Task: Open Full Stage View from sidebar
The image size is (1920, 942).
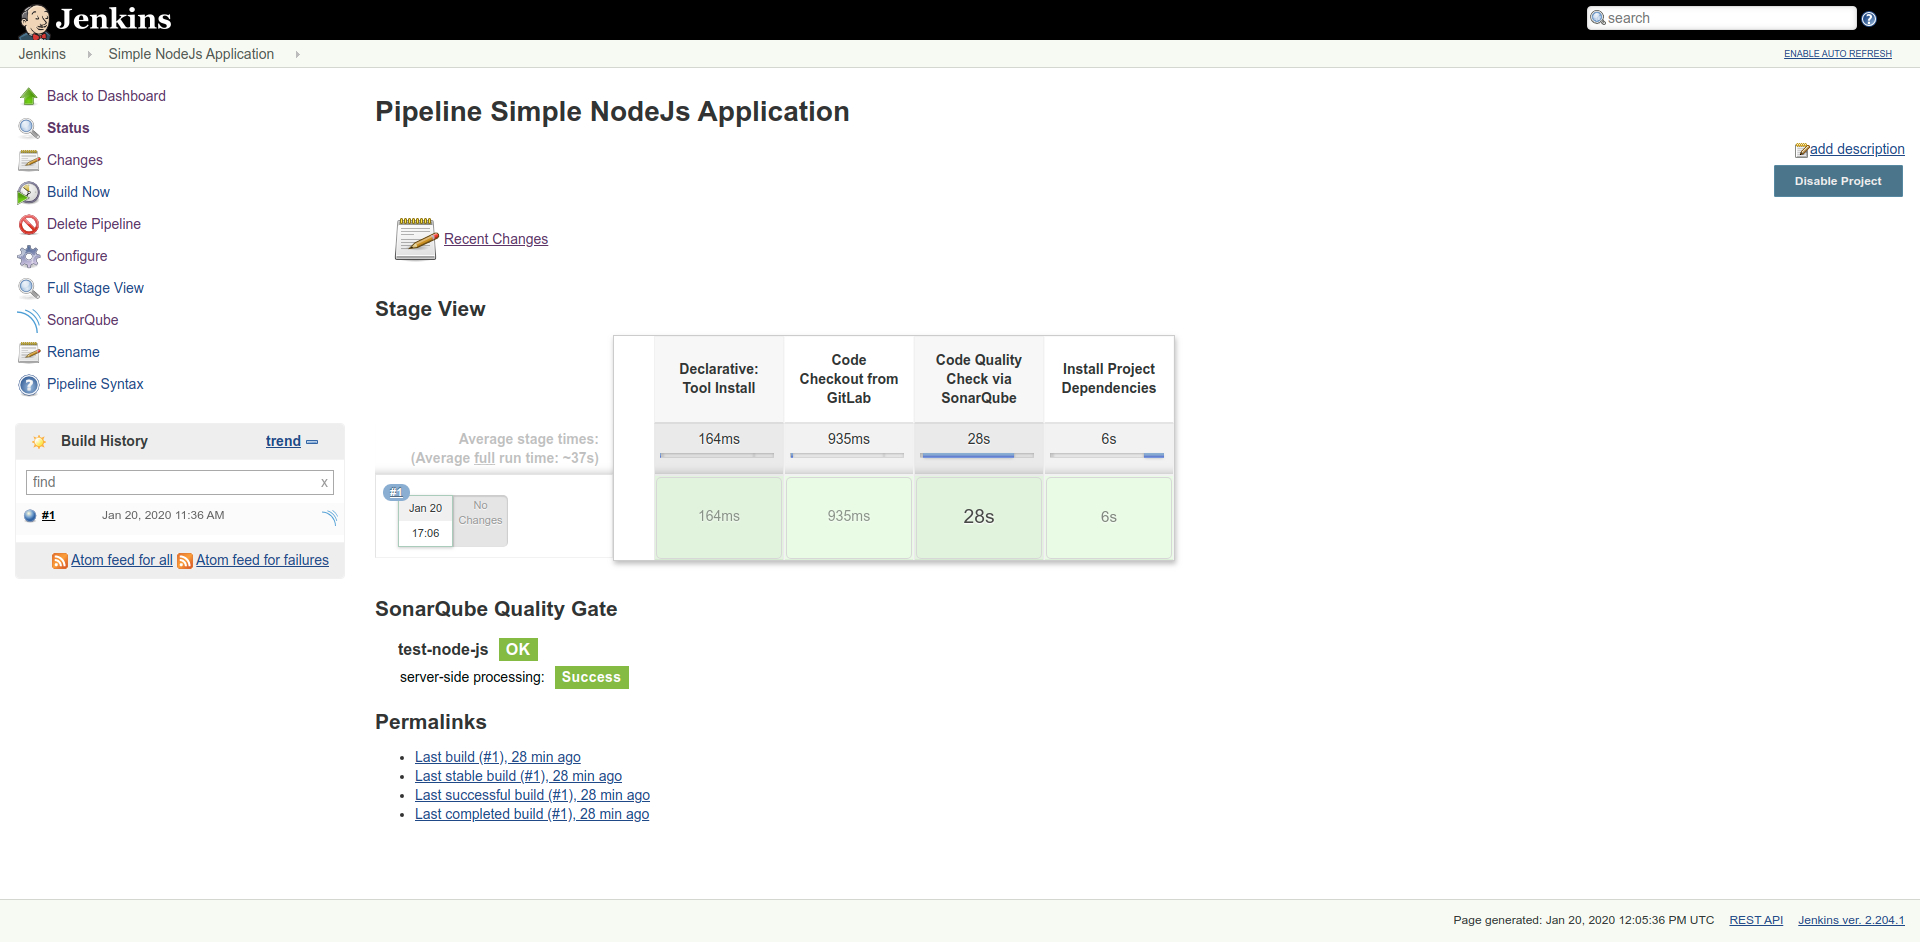Action: click(95, 288)
